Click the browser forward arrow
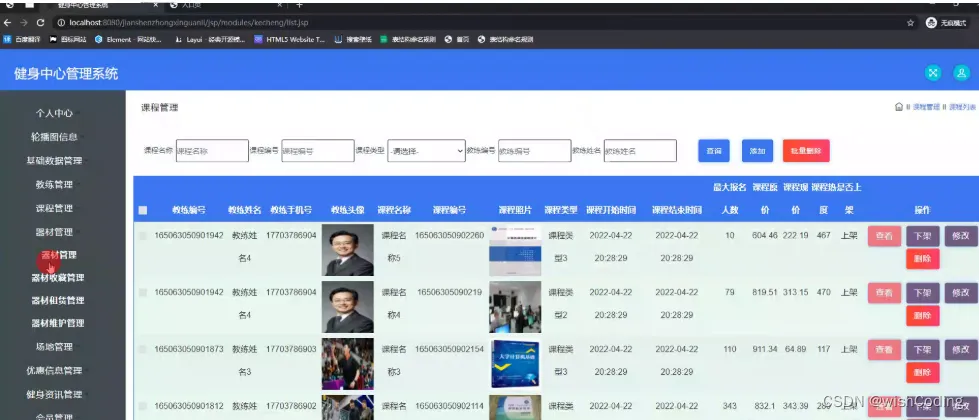Viewport: 979px width, 420px height. click(x=24, y=22)
